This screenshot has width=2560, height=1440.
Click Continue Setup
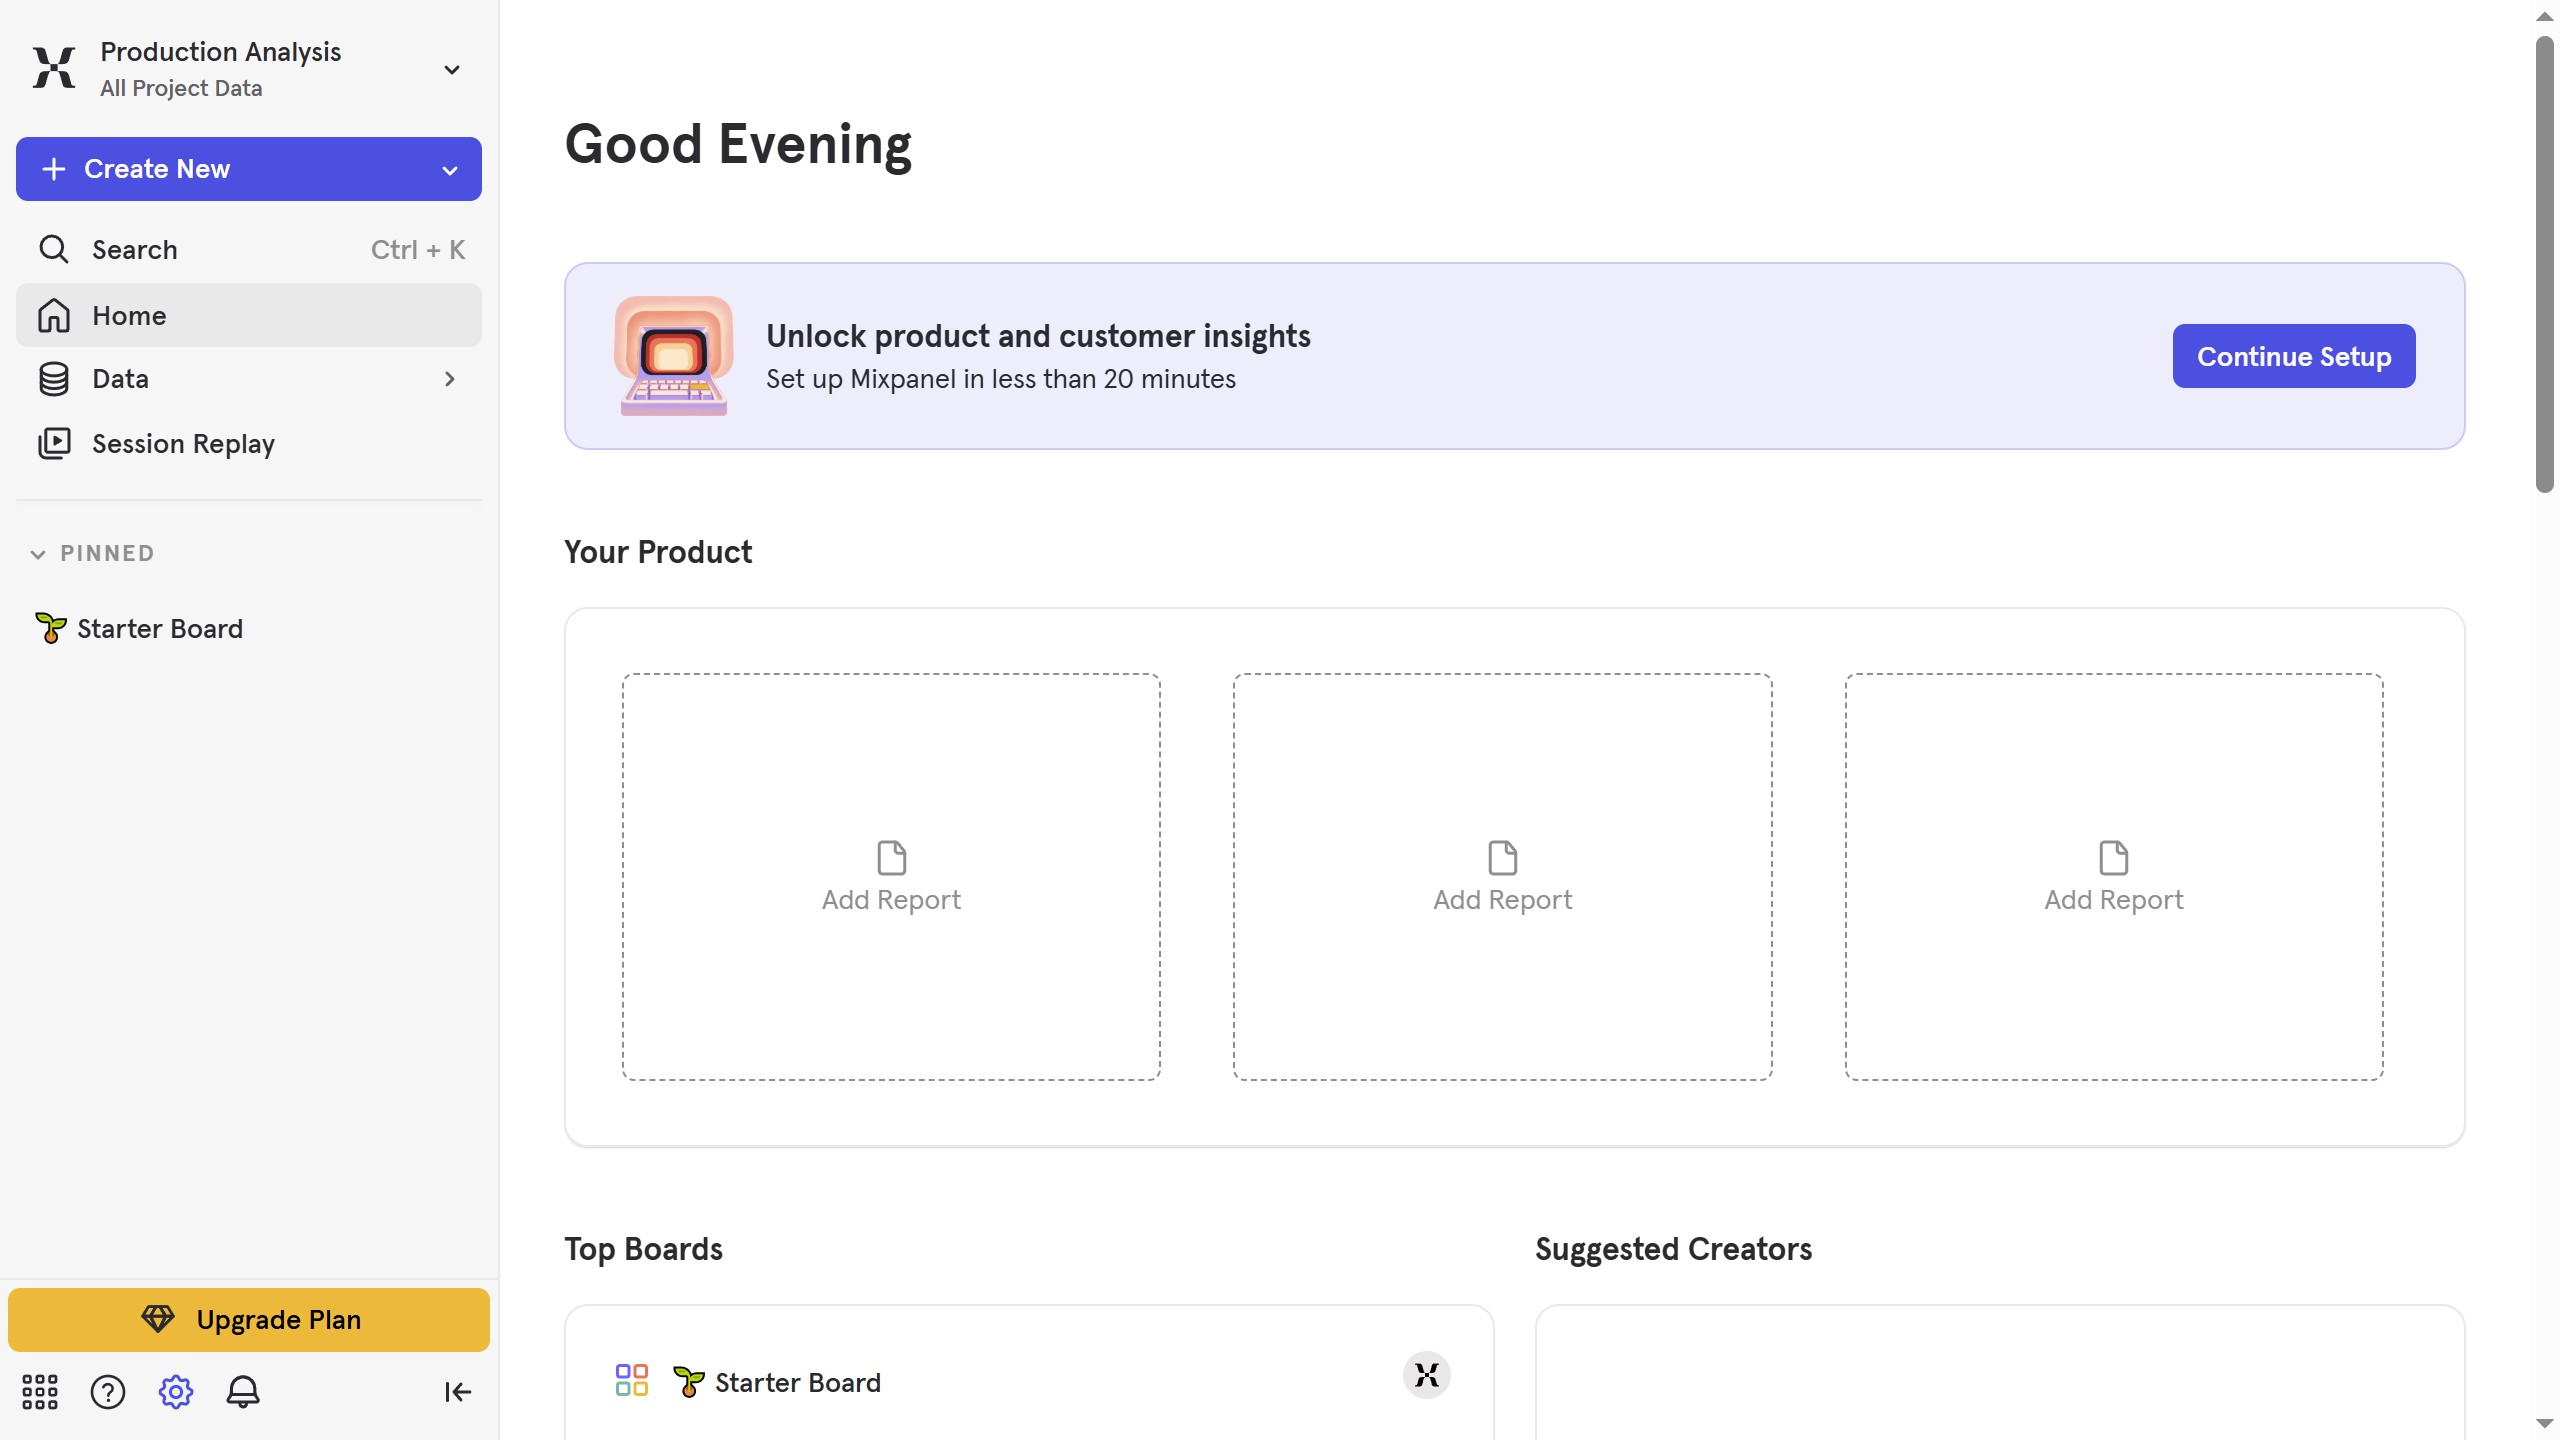pyautogui.click(x=2294, y=356)
